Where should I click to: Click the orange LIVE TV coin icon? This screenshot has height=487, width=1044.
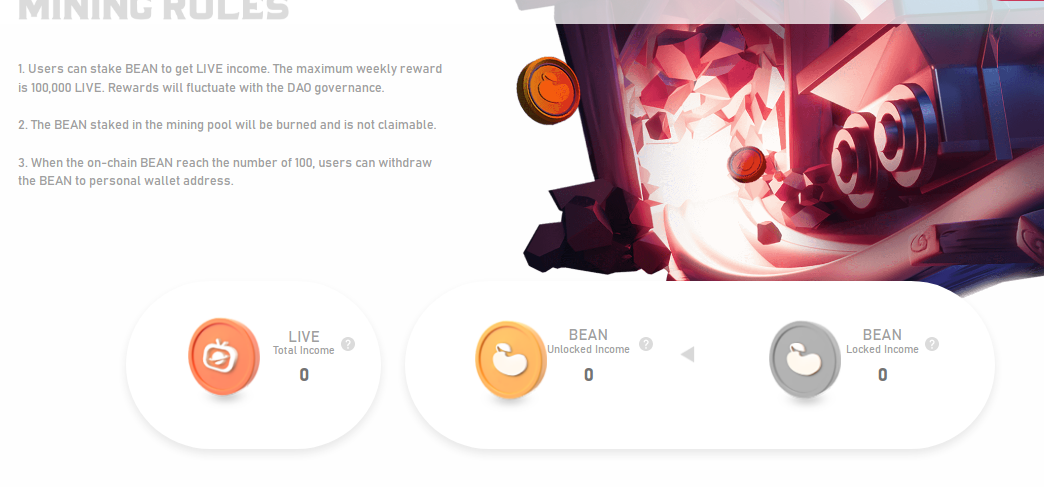(224, 357)
